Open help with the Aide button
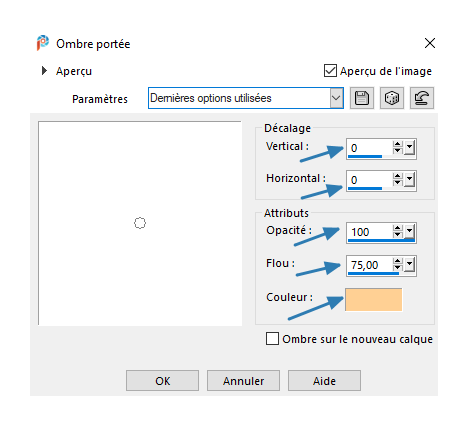This screenshot has width=468, height=426. (x=324, y=380)
